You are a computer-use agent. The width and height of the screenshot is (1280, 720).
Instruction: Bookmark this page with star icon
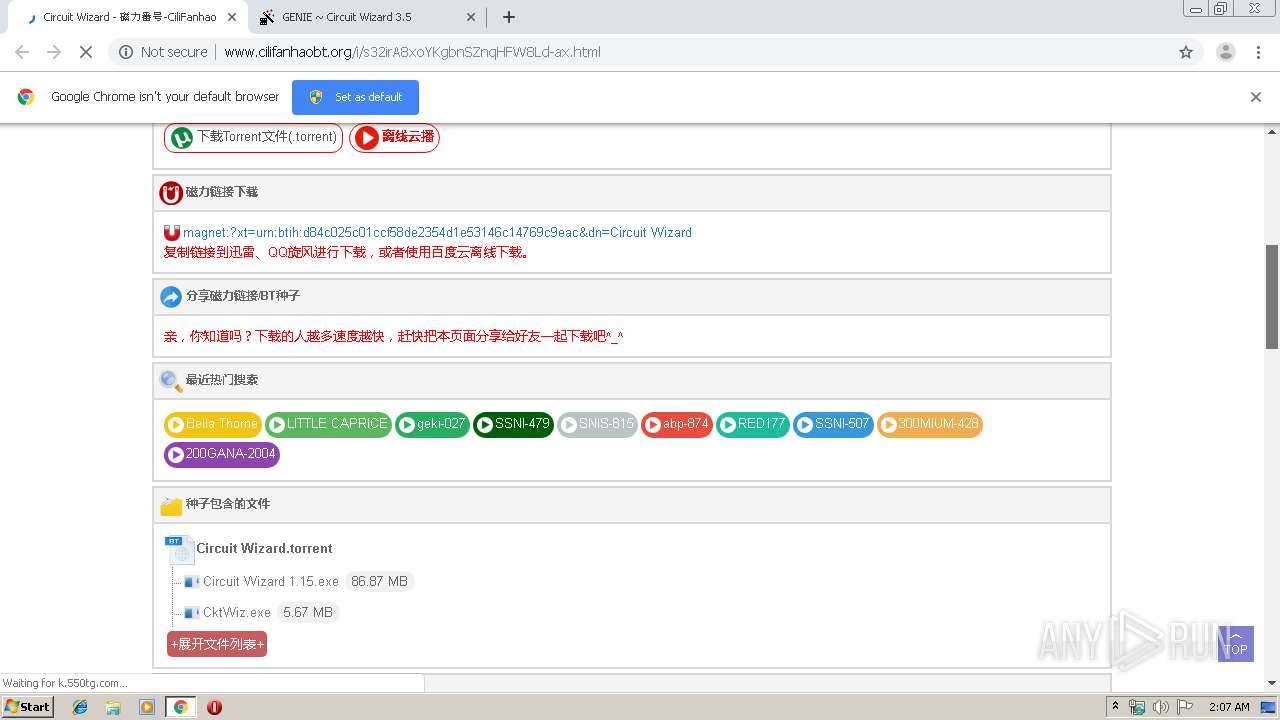(x=1186, y=52)
